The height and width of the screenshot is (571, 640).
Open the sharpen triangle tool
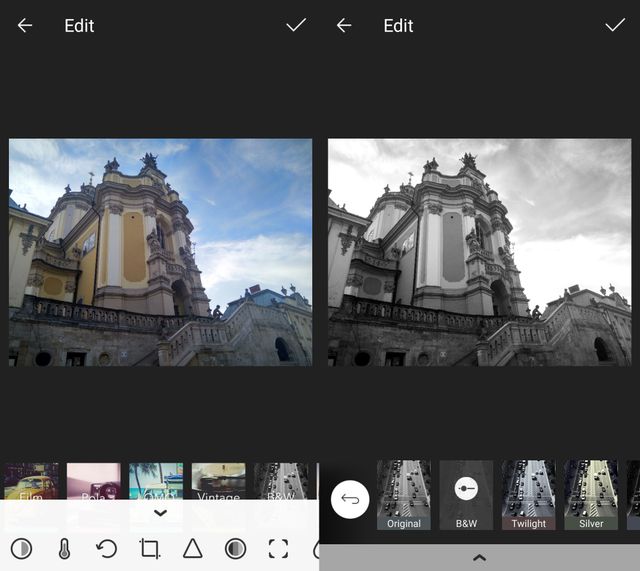(x=193, y=549)
